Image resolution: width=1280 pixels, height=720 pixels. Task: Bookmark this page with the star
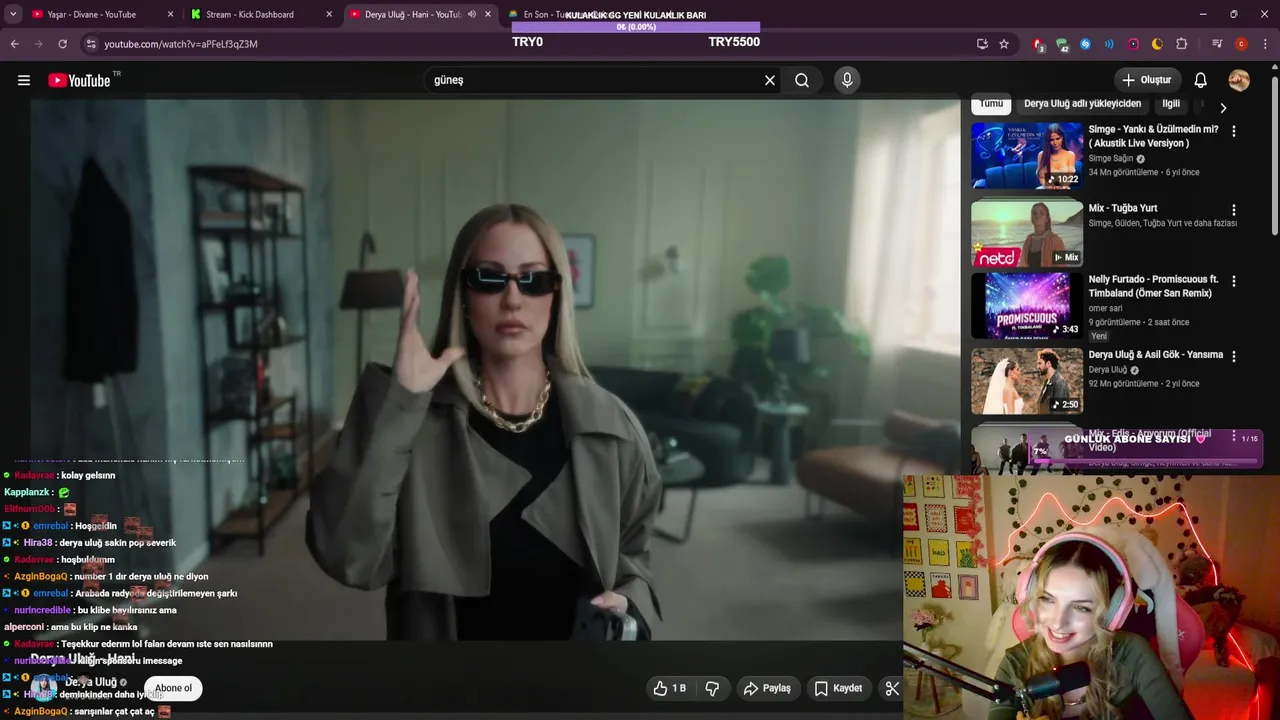click(x=1004, y=44)
